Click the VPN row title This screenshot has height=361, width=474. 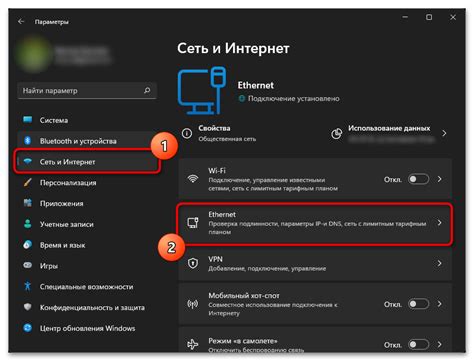pyautogui.click(x=215, y=259)
